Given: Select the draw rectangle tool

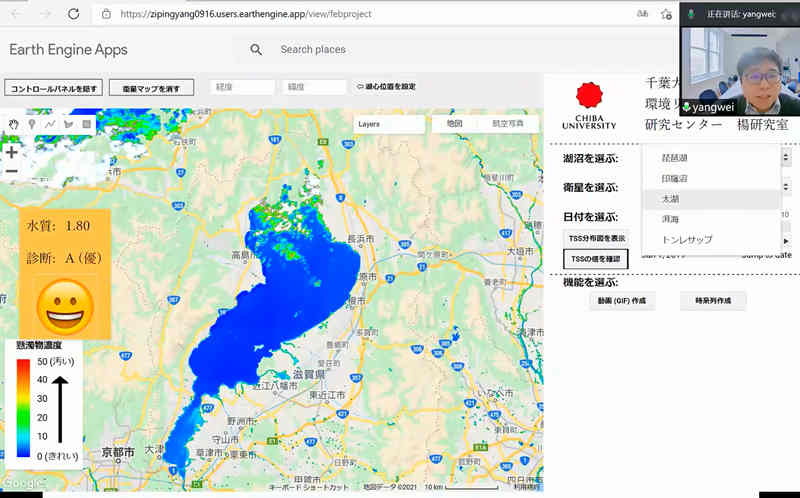Looking at the screenshot, I should pos(87,124).
